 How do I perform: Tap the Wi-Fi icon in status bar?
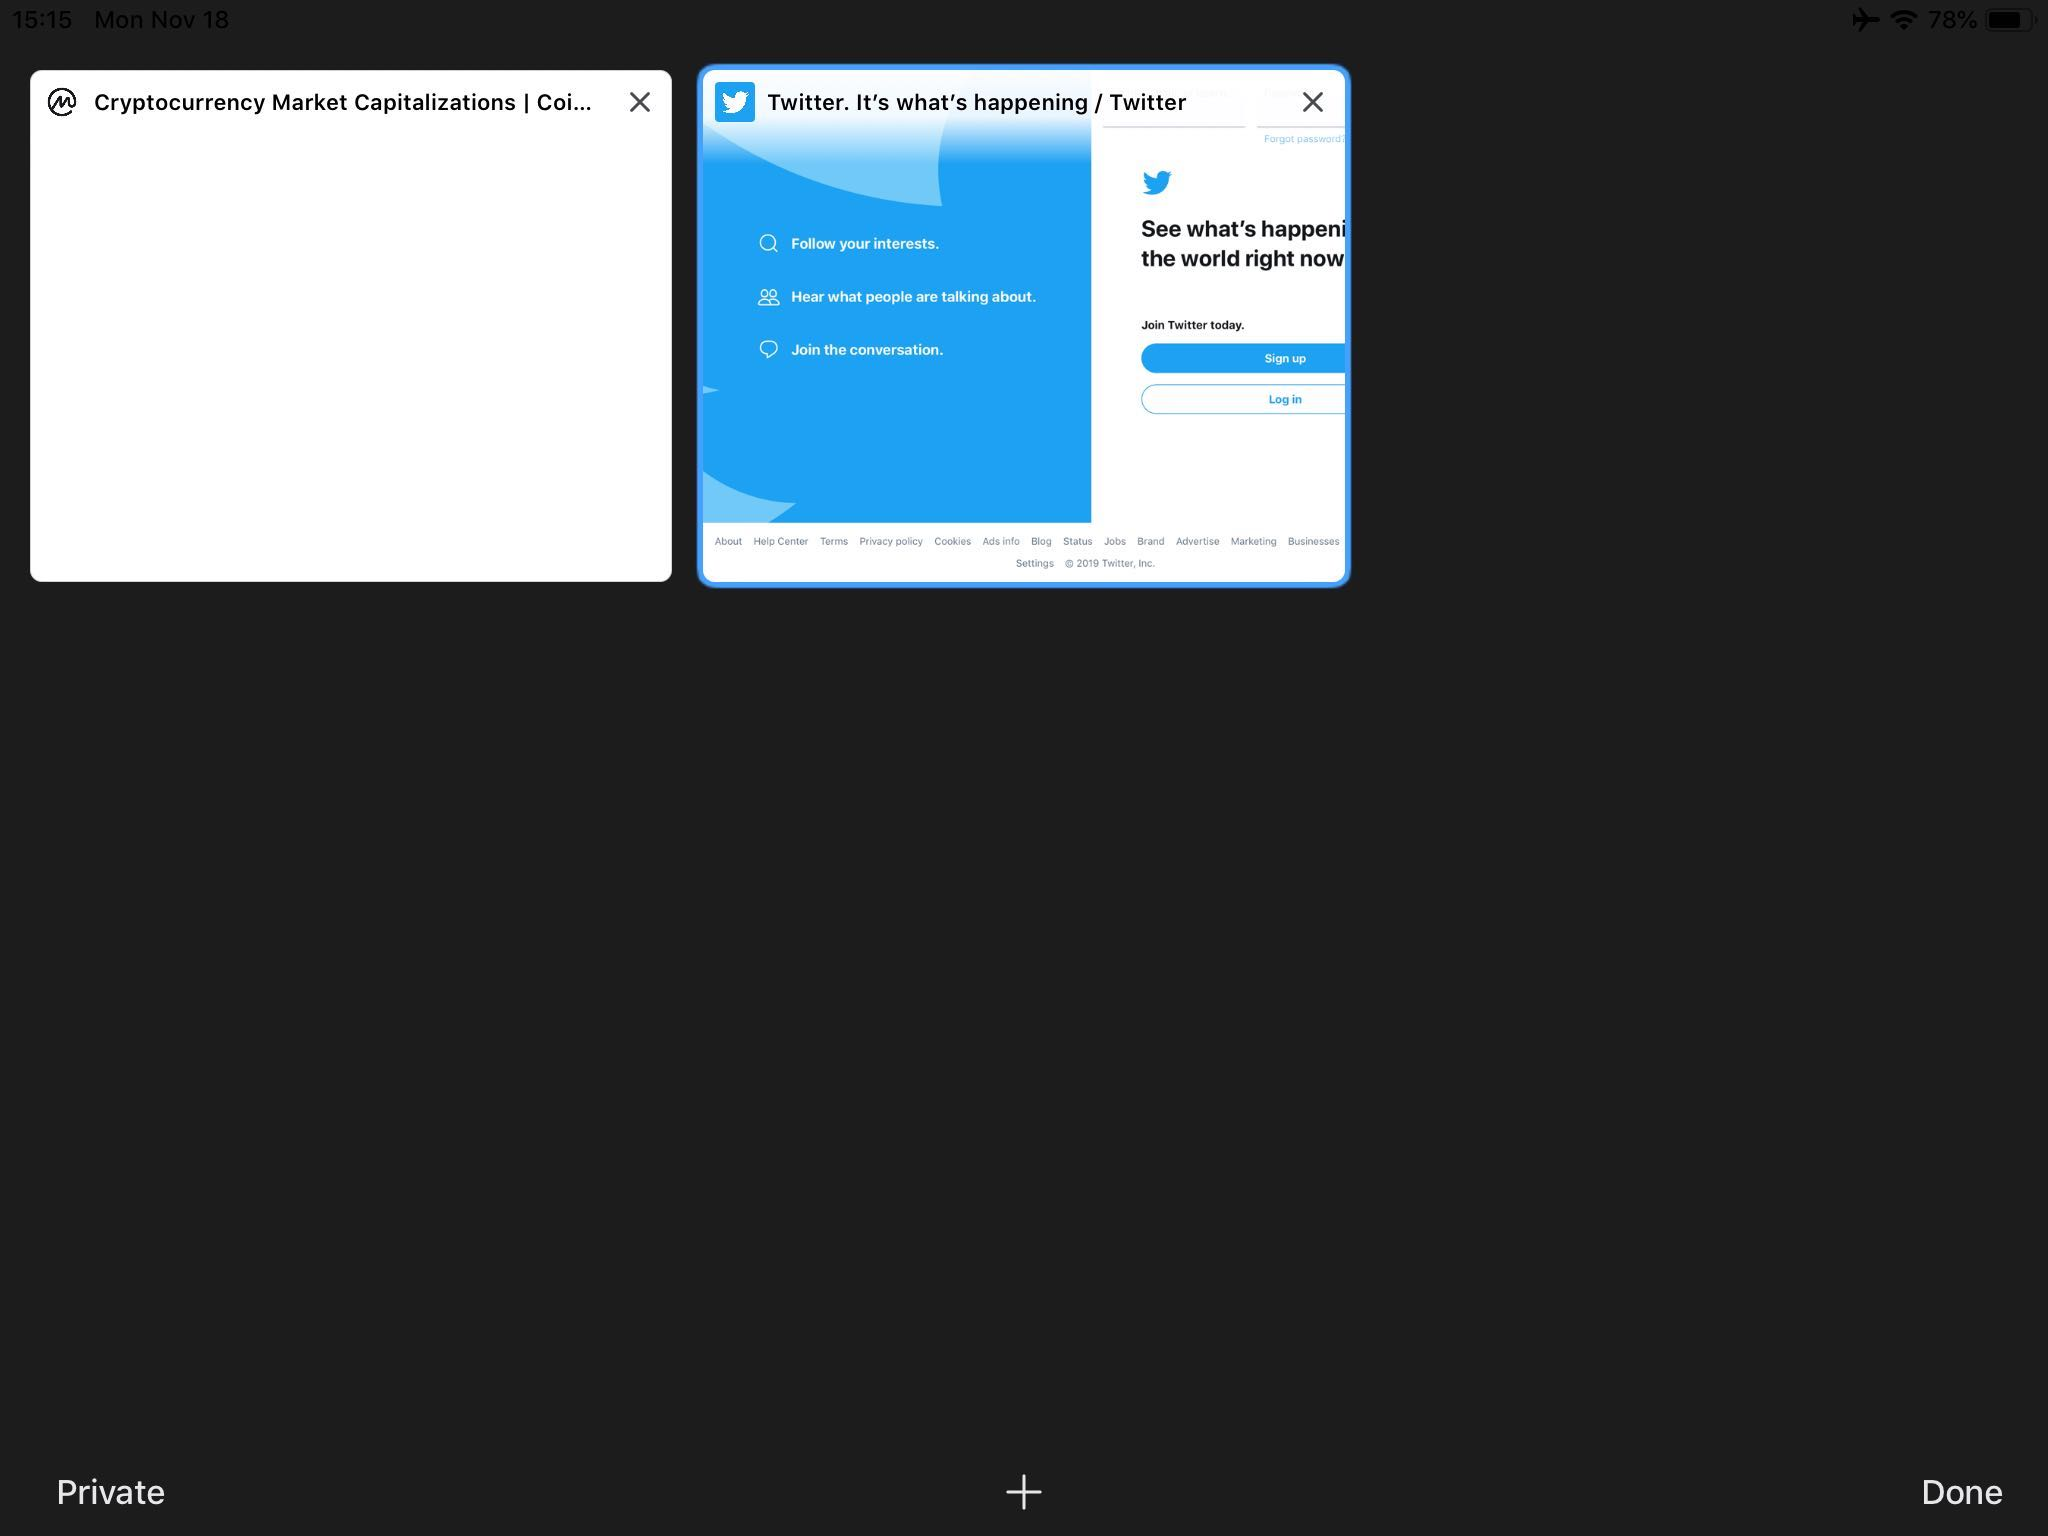click(1903, 20)
